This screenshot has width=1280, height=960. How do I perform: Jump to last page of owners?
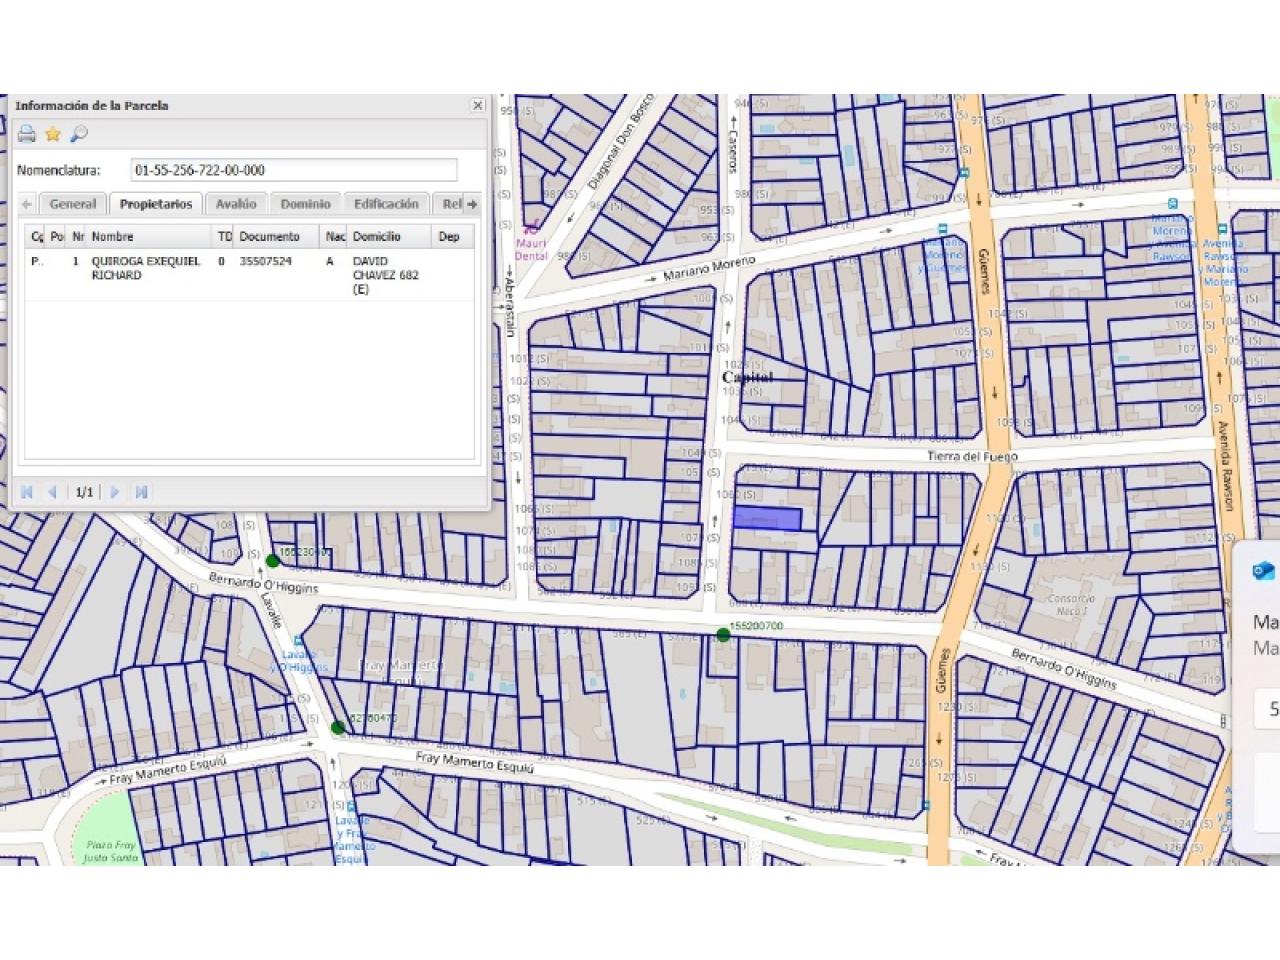coord(141,492)
